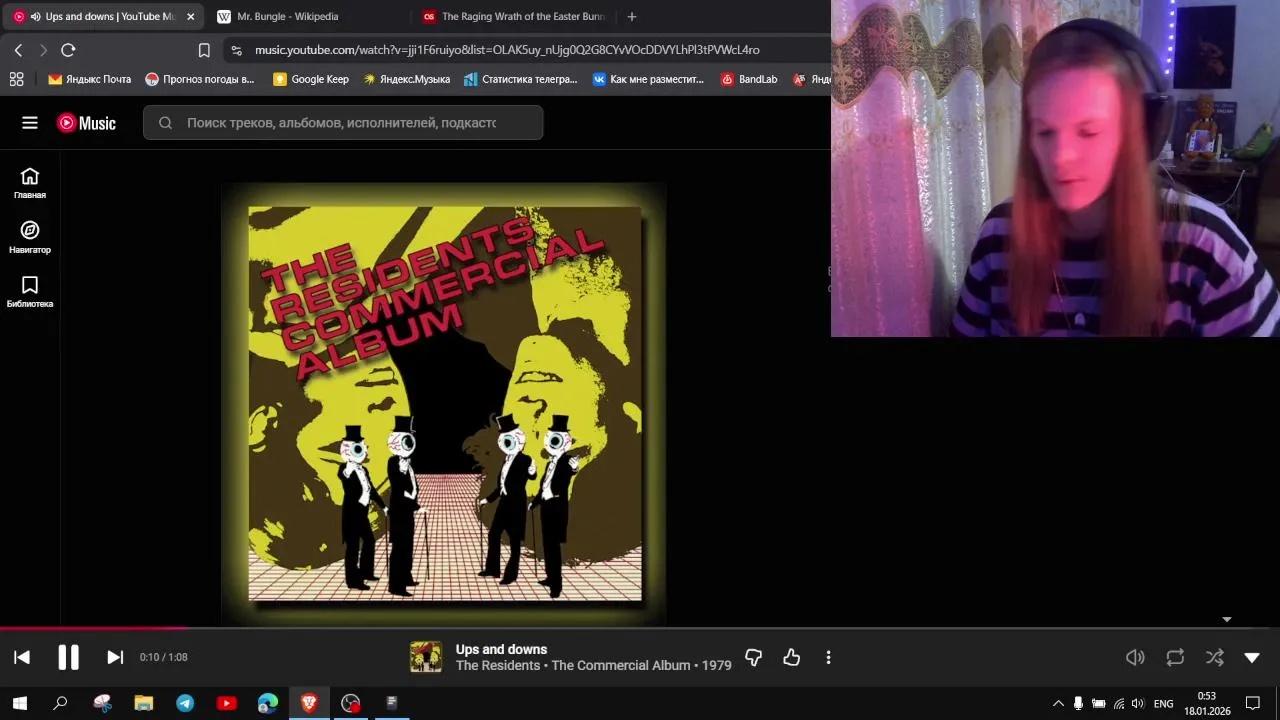
Task: Focus the search field for tracks
Action: pyautogui.click(x=343, y=123)
